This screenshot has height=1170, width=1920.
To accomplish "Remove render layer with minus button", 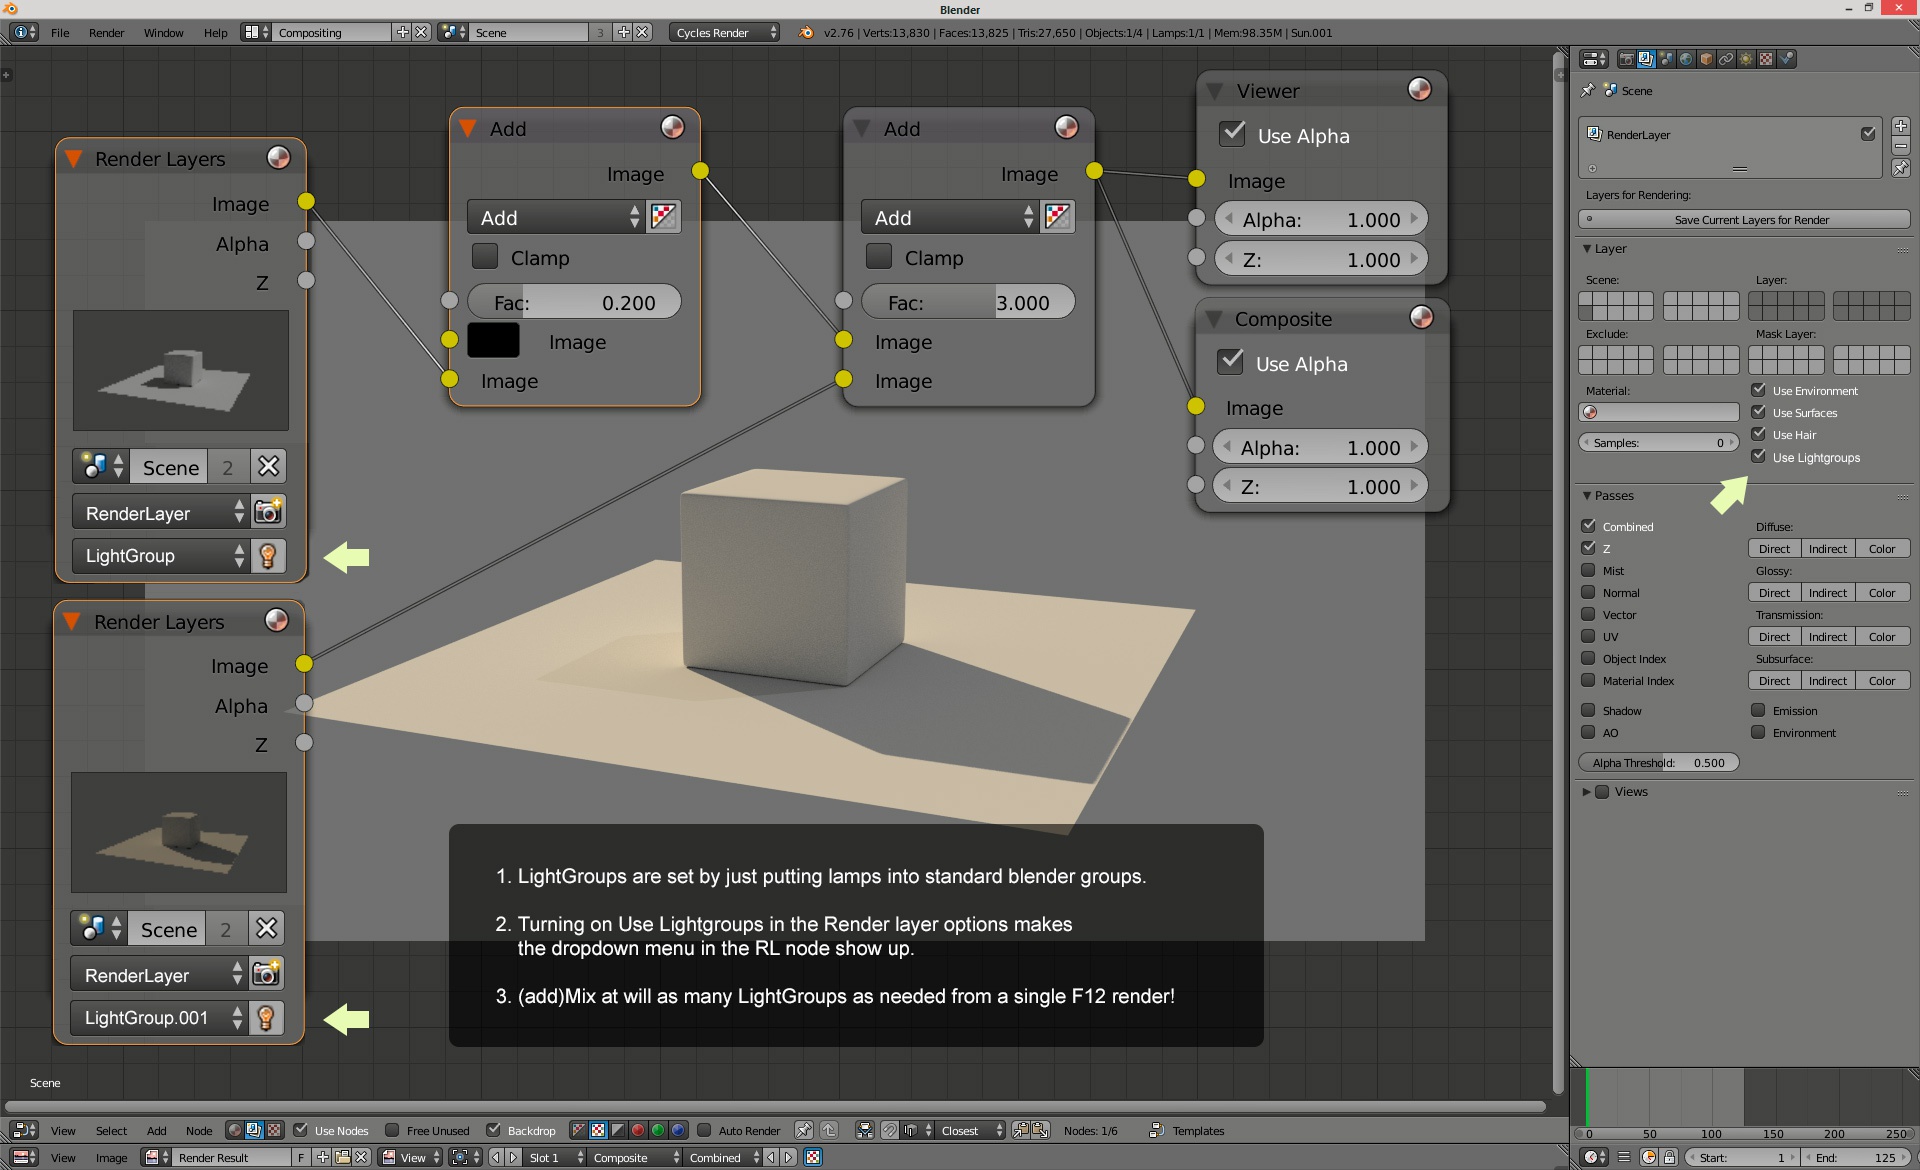I will [1901, 146].
